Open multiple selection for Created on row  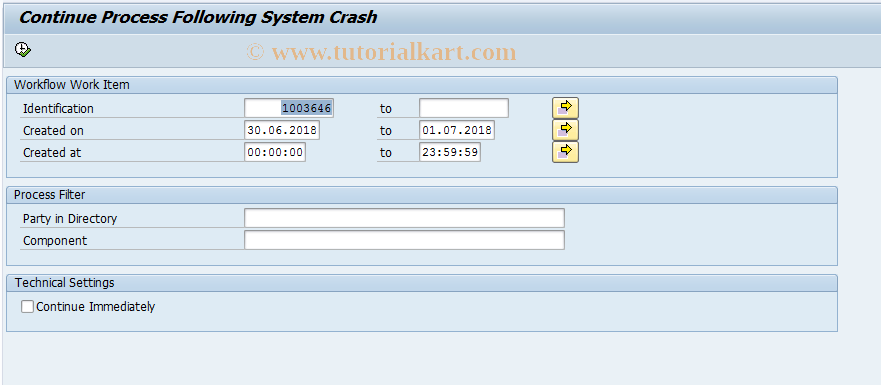point(565,130)
